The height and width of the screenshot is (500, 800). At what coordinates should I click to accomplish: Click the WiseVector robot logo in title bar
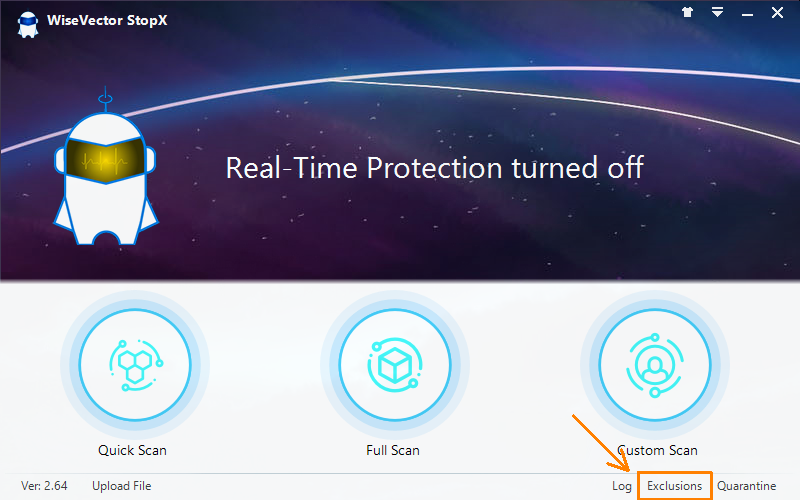tap(28, 24)
